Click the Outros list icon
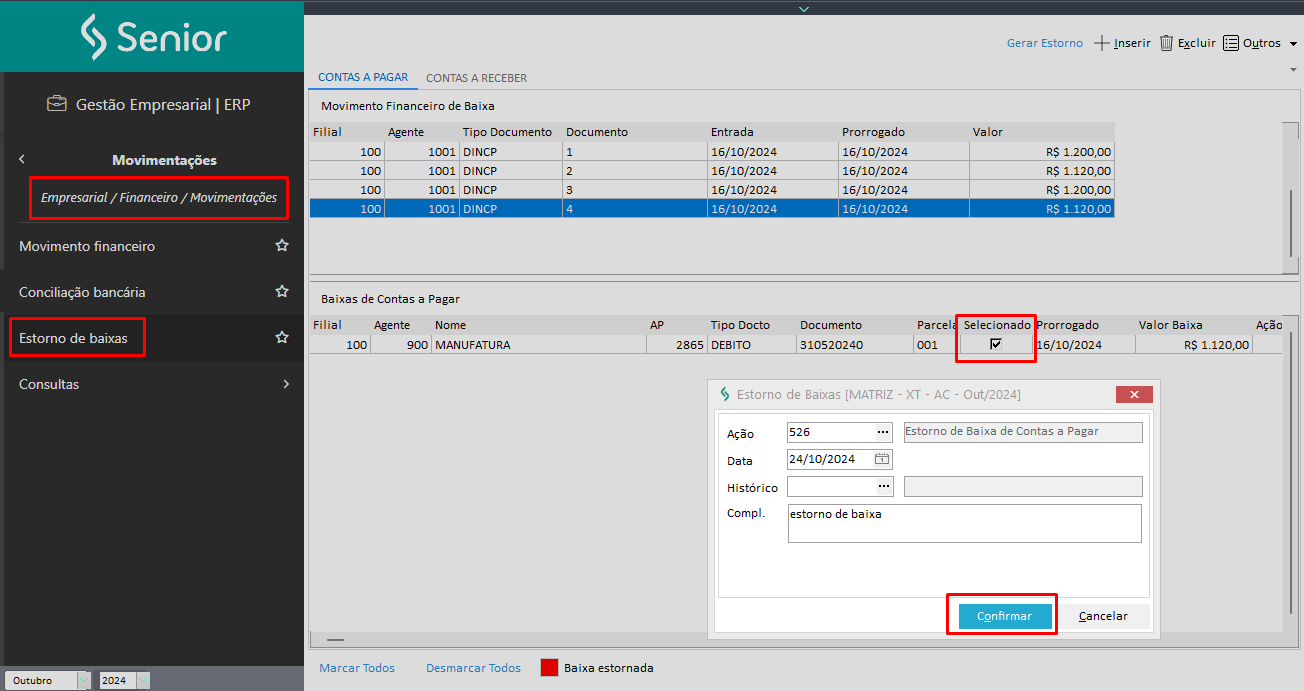The image size is (1304, 691). (1231, 43)
